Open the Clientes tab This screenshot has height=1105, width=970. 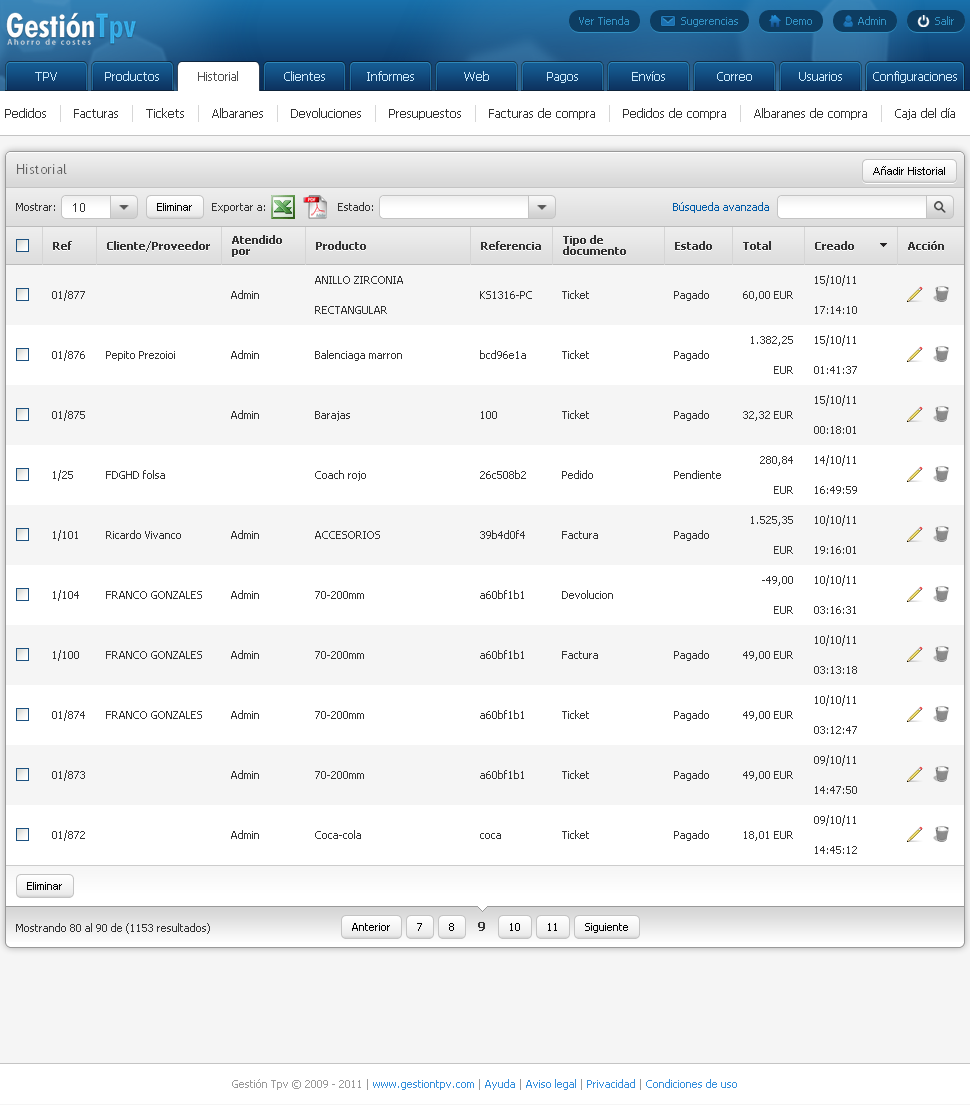point(304,76)
